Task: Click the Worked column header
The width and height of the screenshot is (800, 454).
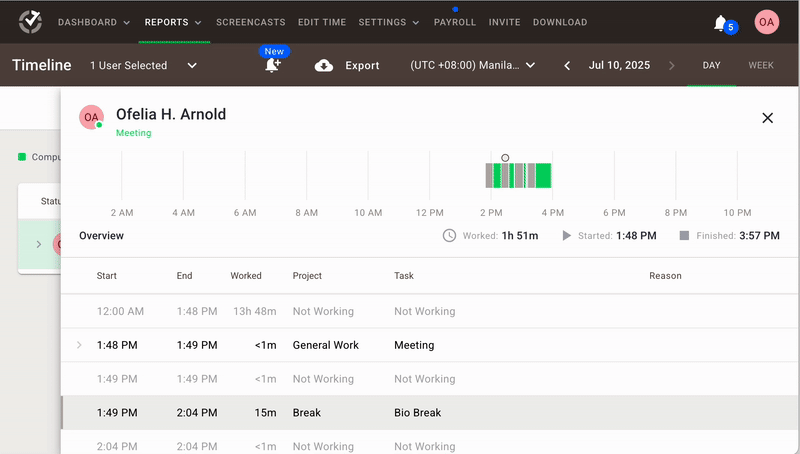Action: coord(245,275)
